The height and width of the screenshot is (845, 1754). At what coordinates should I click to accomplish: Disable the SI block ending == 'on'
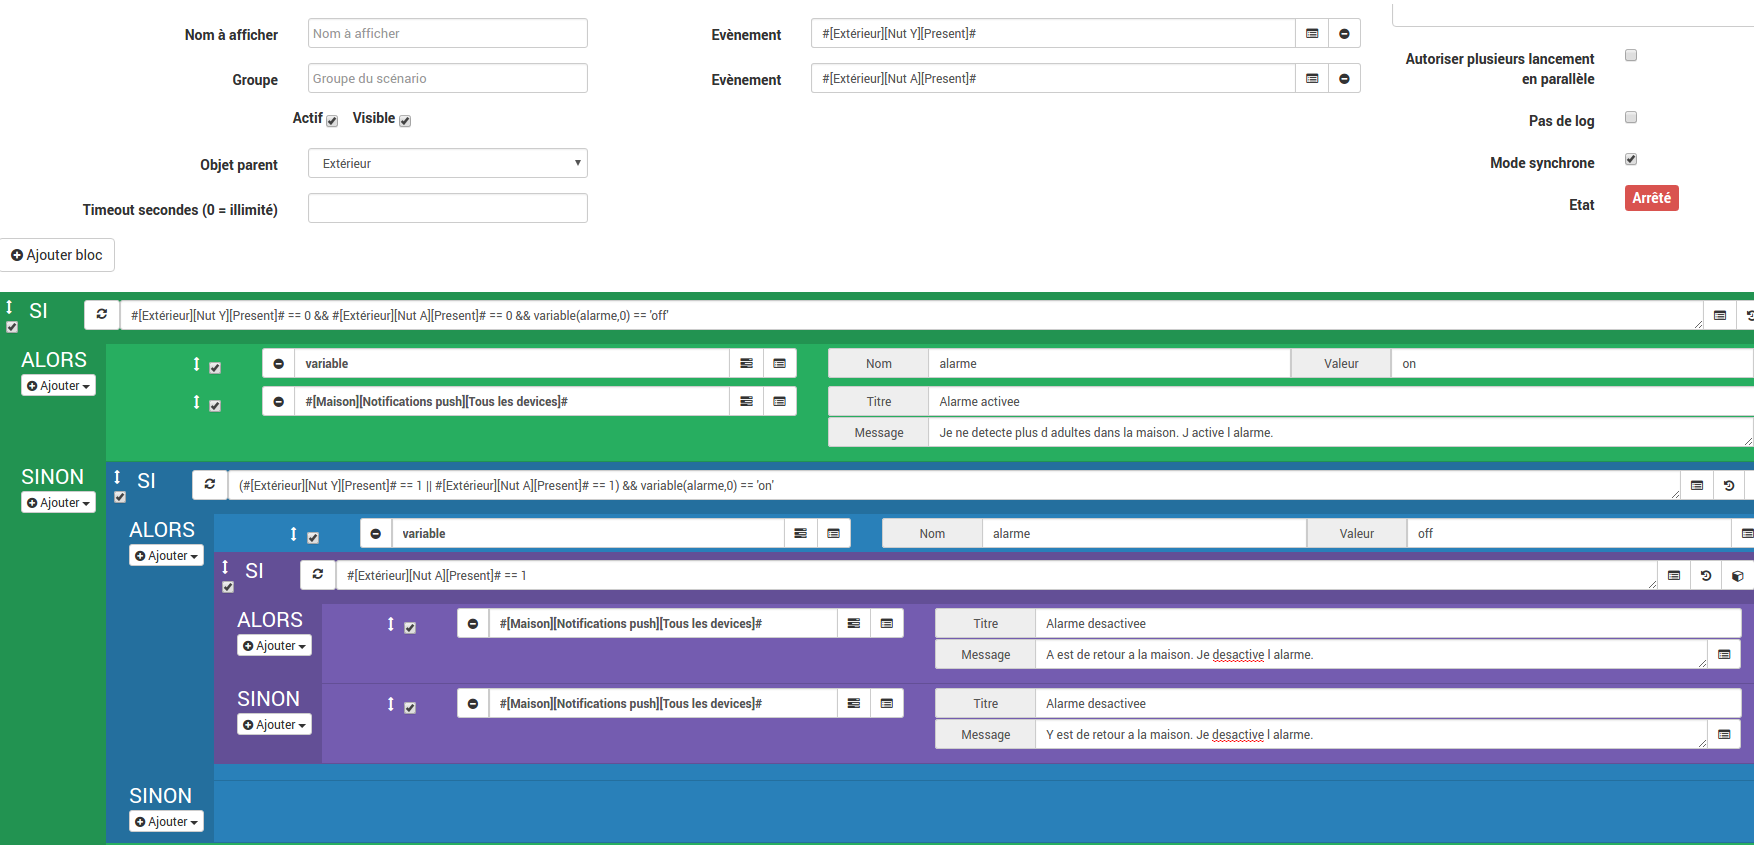click(120, 497)
